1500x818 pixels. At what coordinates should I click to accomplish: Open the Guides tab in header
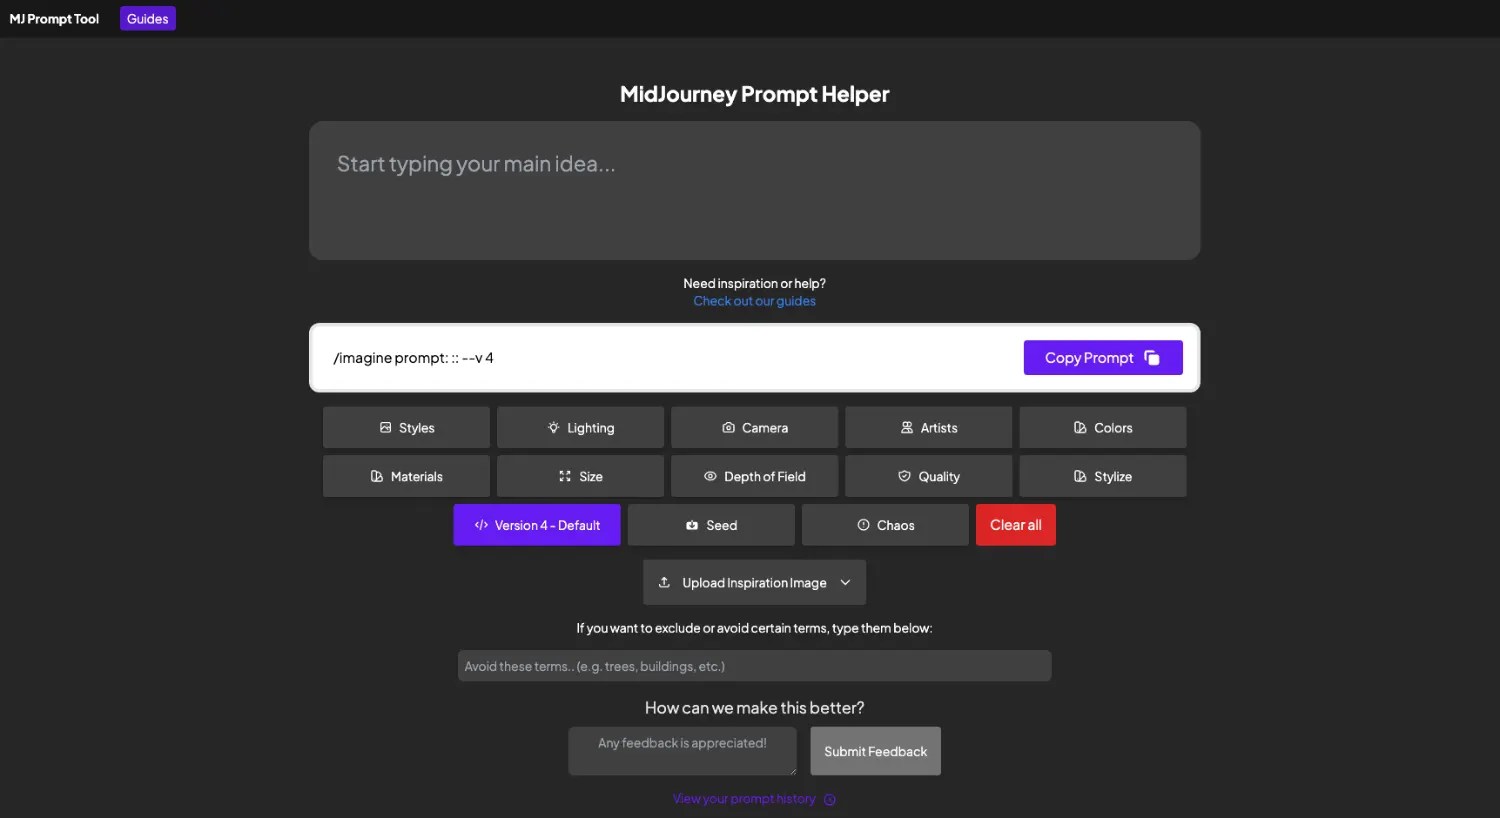147,19
